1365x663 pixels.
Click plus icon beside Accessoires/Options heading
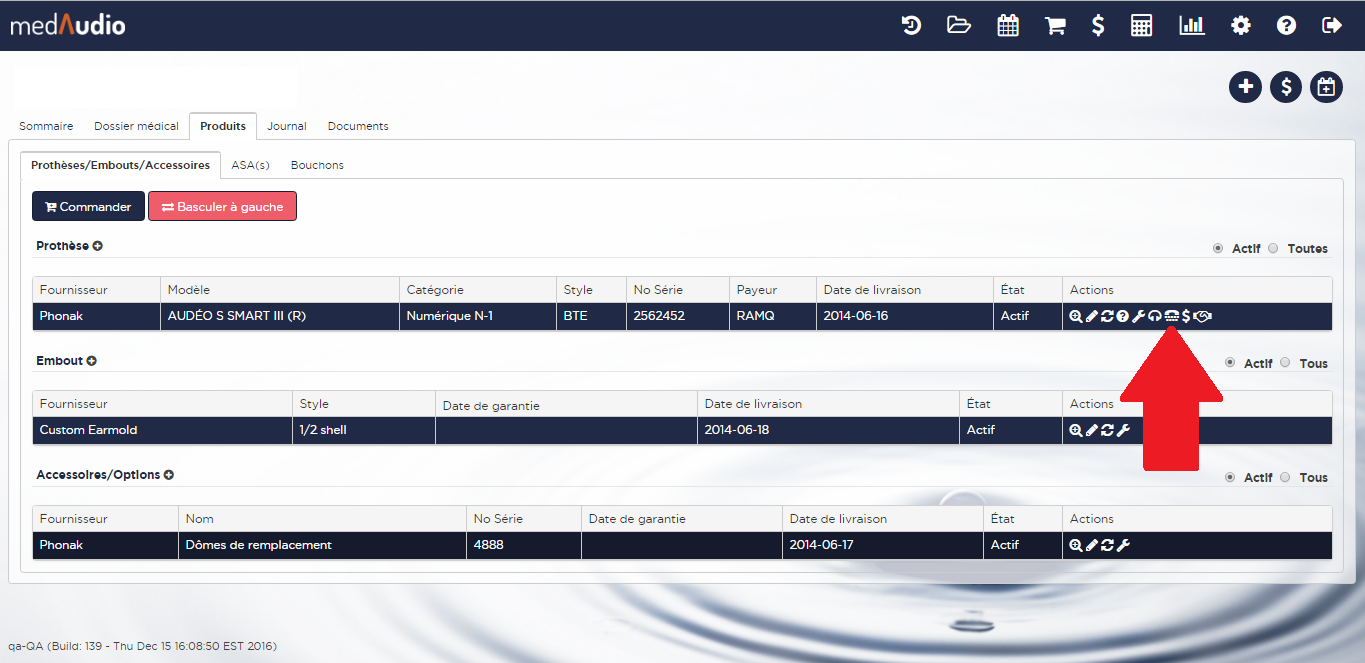(169, 475)
